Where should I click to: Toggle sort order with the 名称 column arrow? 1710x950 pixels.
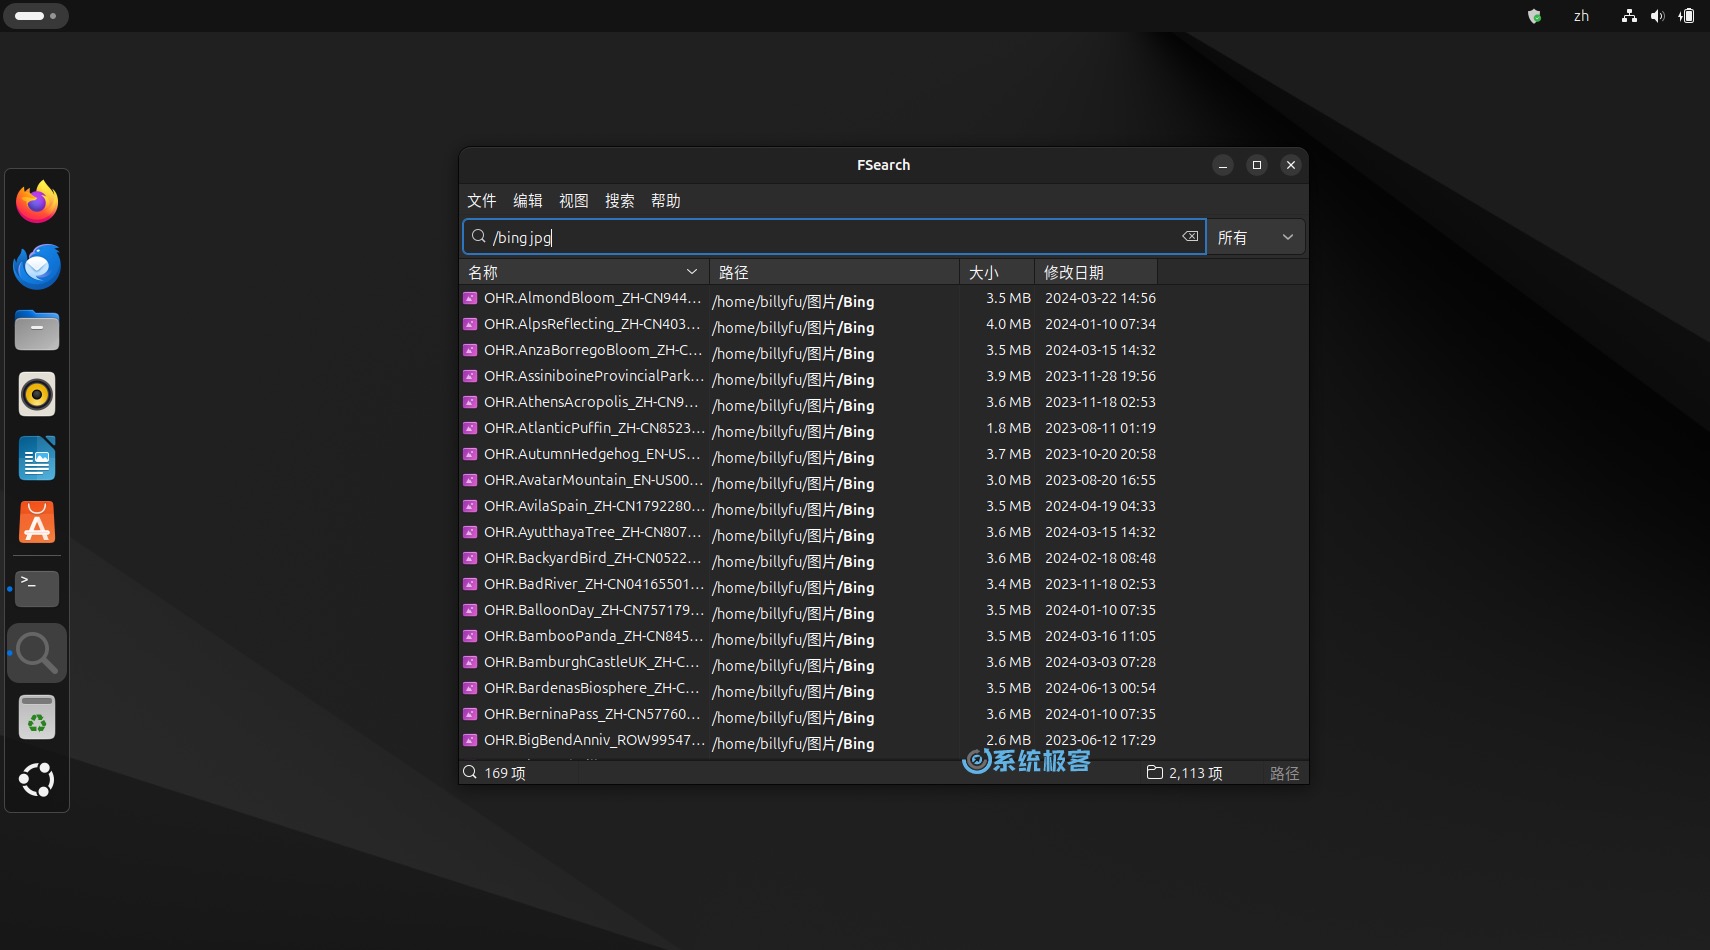click(x=692, y=272)
